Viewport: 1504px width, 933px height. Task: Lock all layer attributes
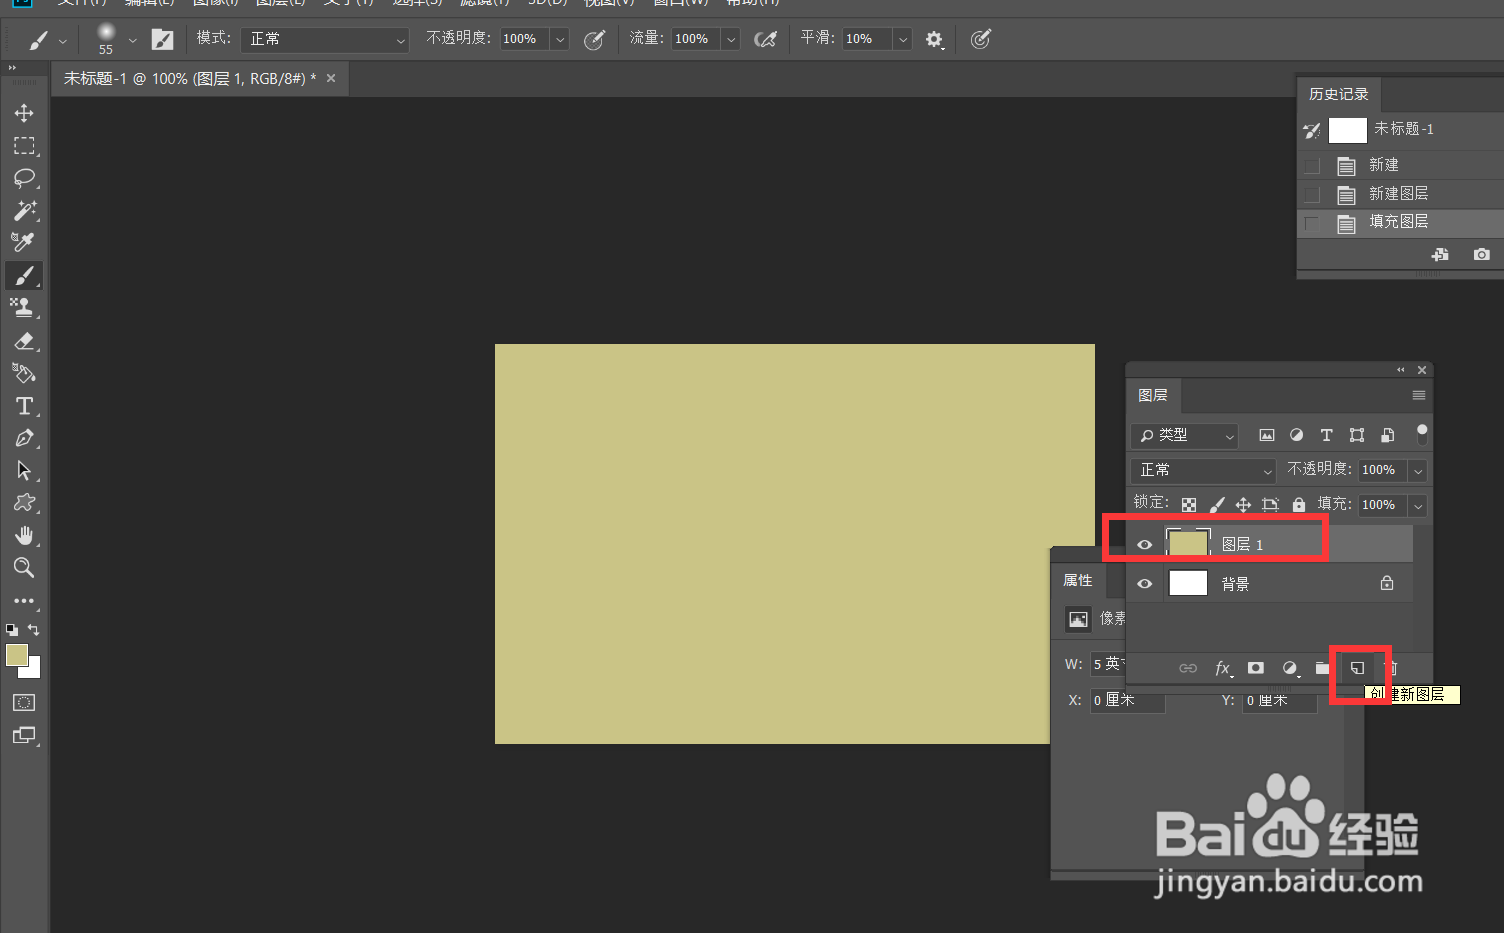point(1299,505)
